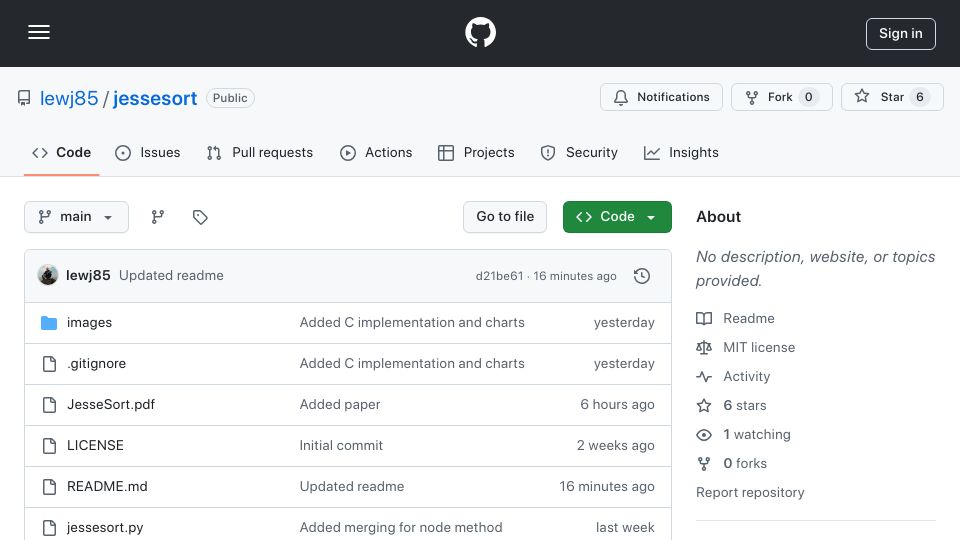This screenshot has width=960, height=540.
Task: Open the Projects tab
Action: (x=476, y=152)
